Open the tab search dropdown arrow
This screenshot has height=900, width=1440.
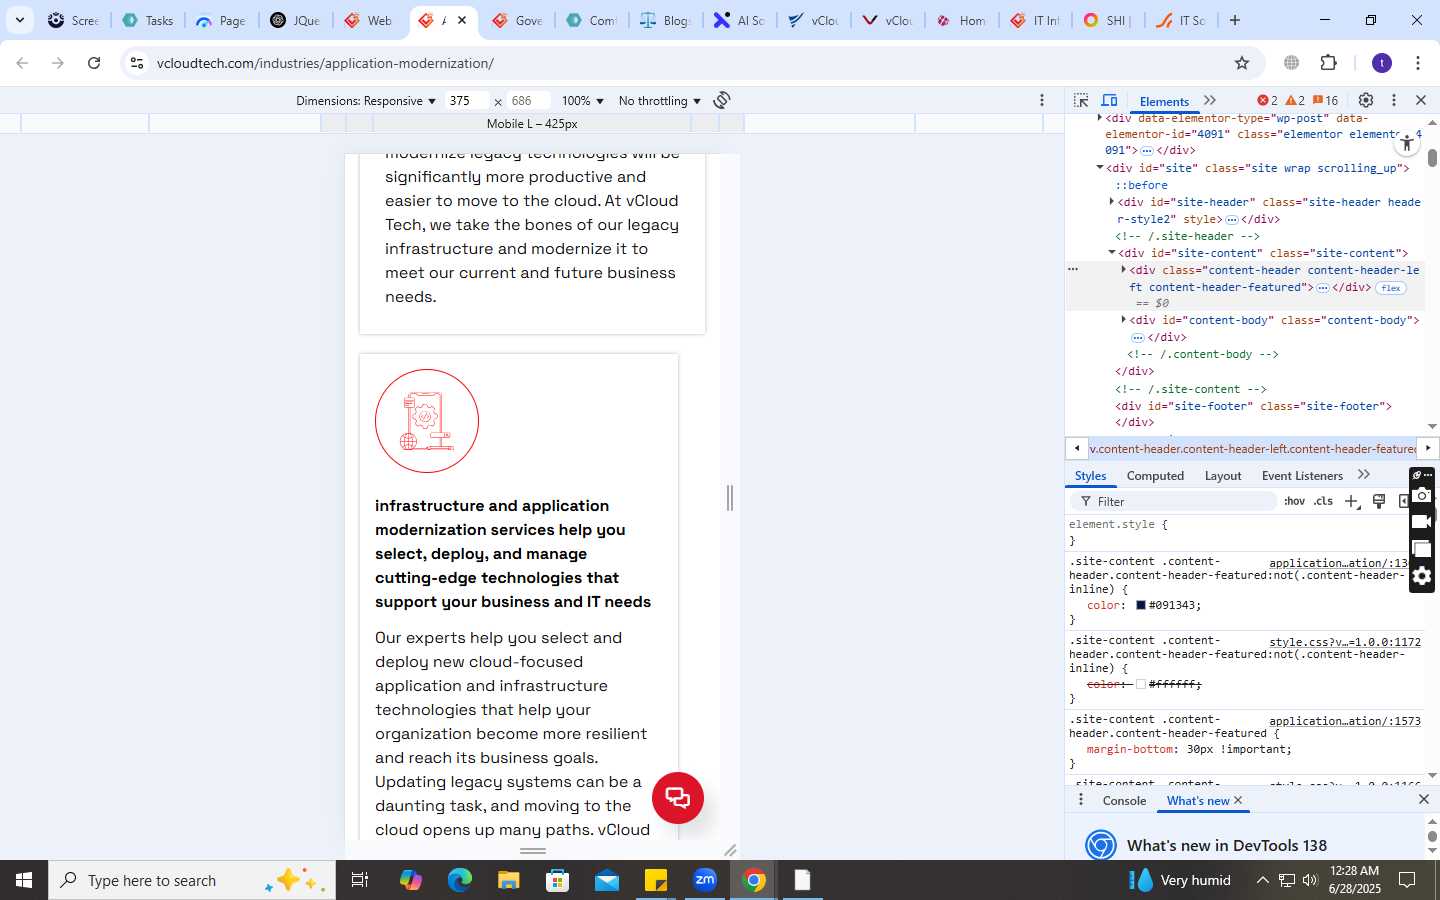click(19, 20)
